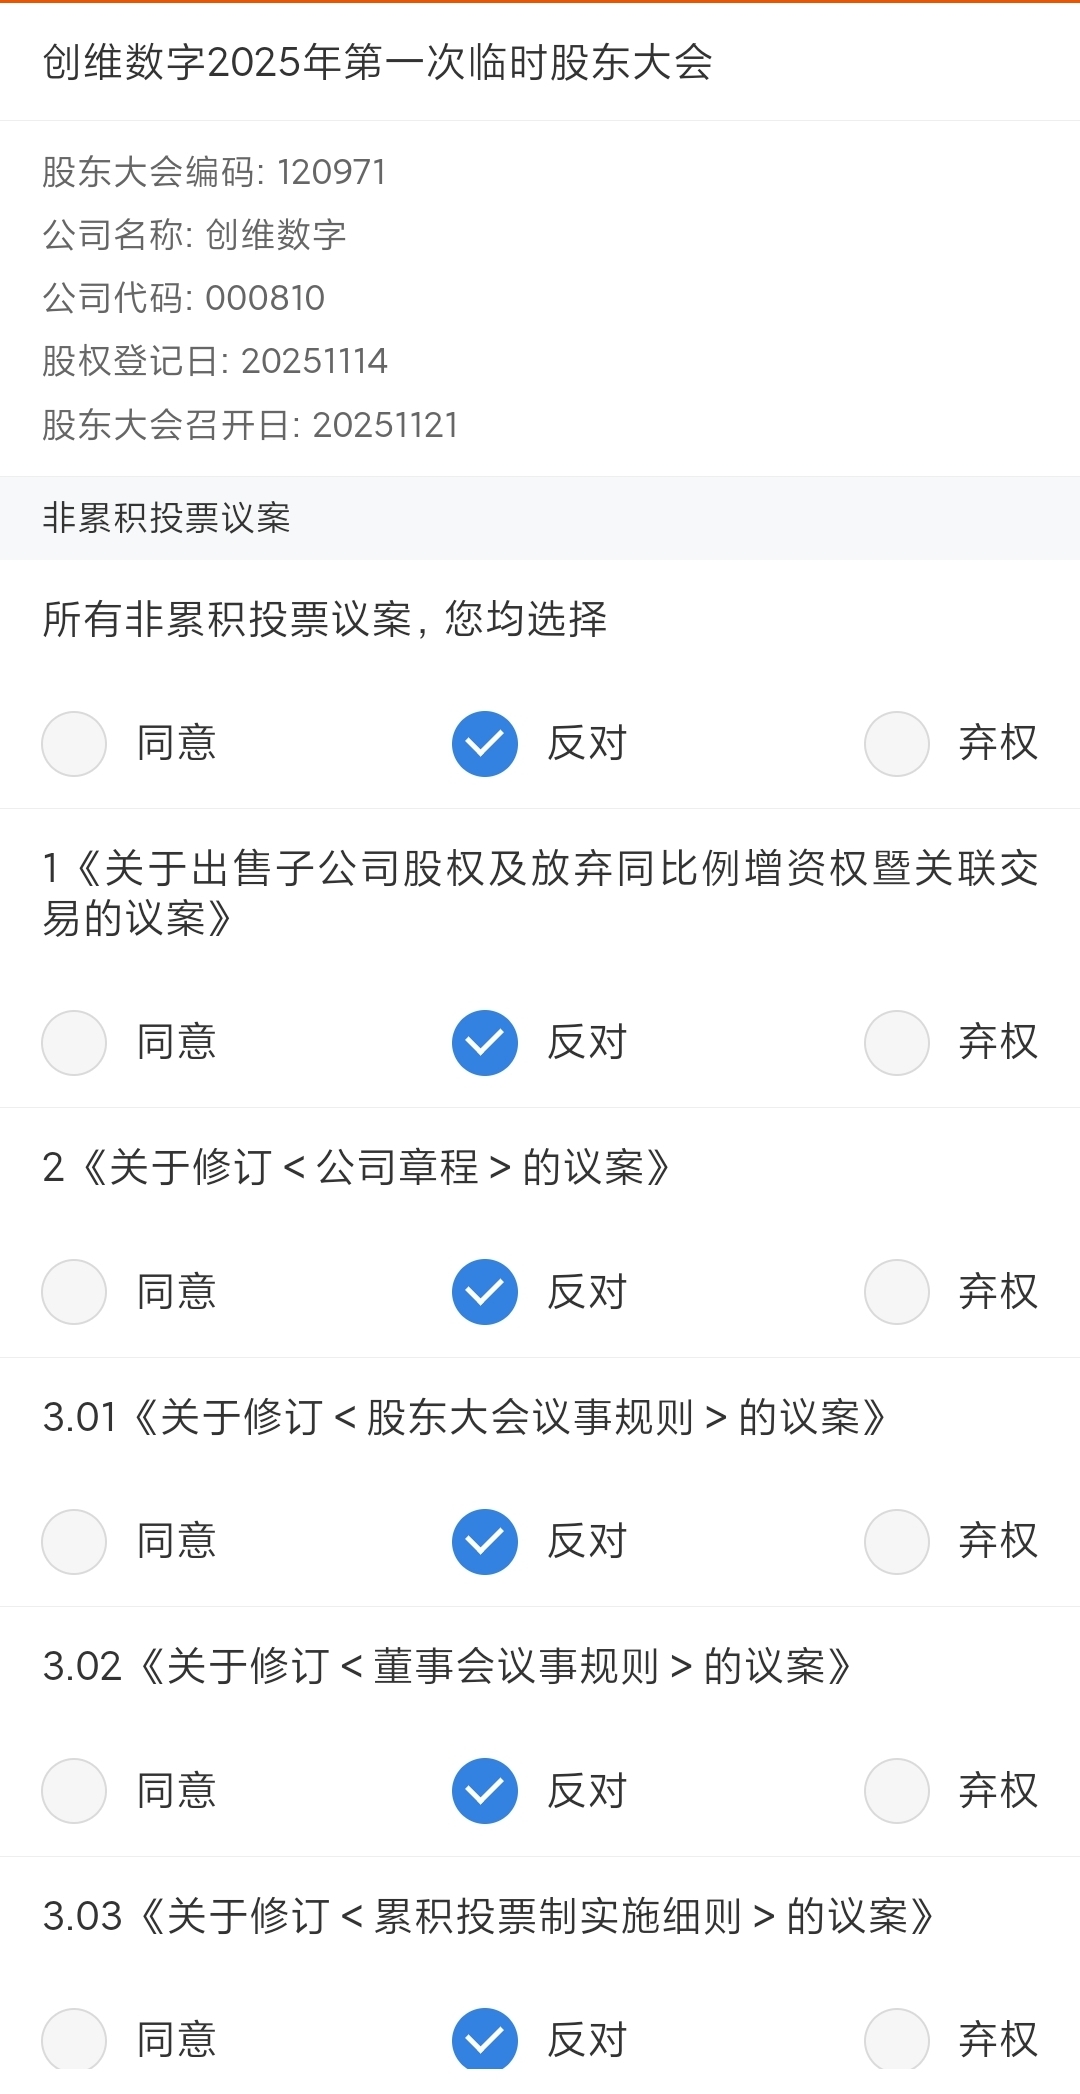This screenshot has width=1080, height=2094.
Task: Tap the 非累积投票议案 section header
Action: tap(166, 518)
